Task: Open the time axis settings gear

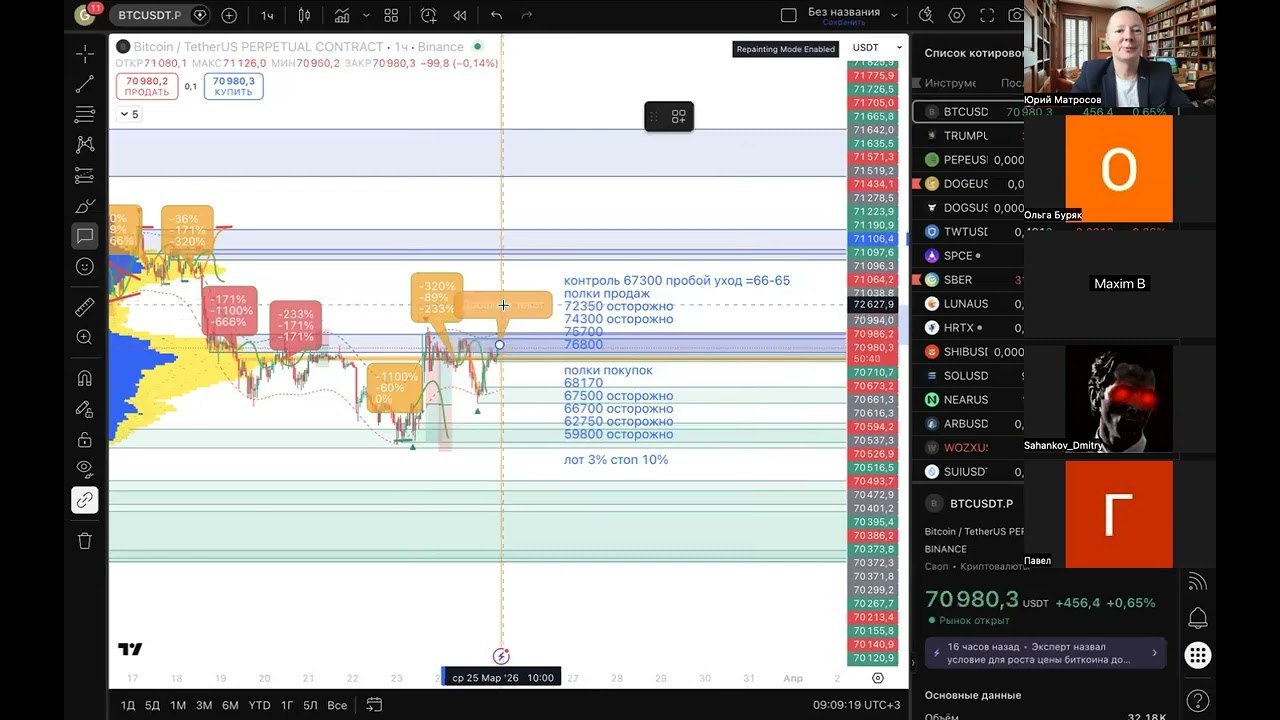Action: click(x=878, y=678)
